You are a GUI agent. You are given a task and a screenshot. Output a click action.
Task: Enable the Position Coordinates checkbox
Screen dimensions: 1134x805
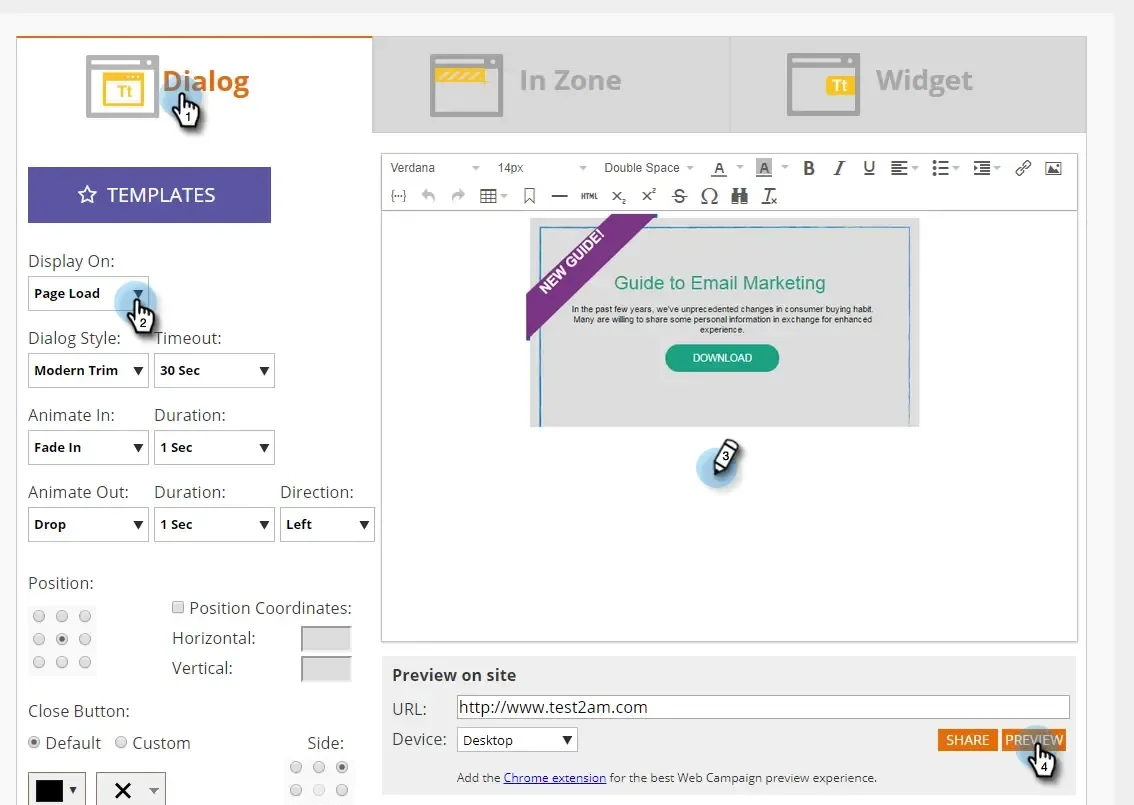pos(177,607)
